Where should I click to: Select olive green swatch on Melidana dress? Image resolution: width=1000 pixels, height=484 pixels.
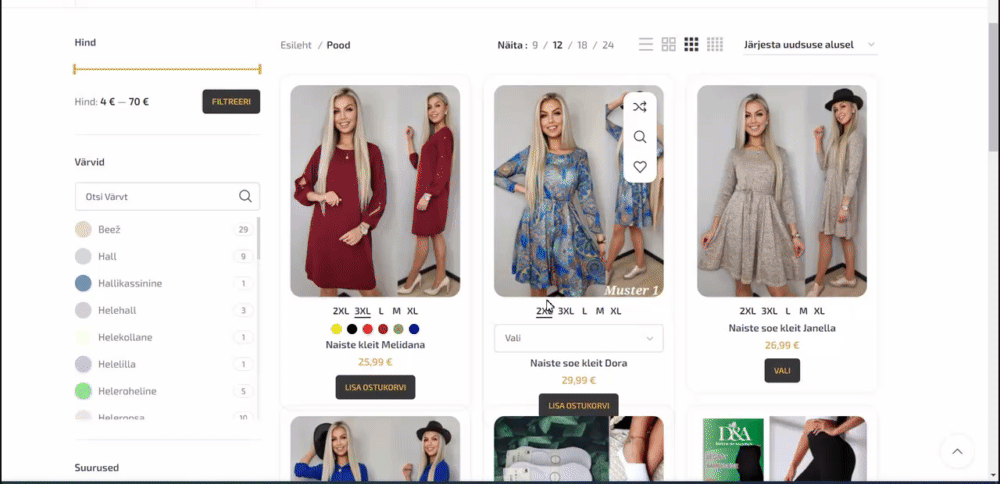(398, 329)
